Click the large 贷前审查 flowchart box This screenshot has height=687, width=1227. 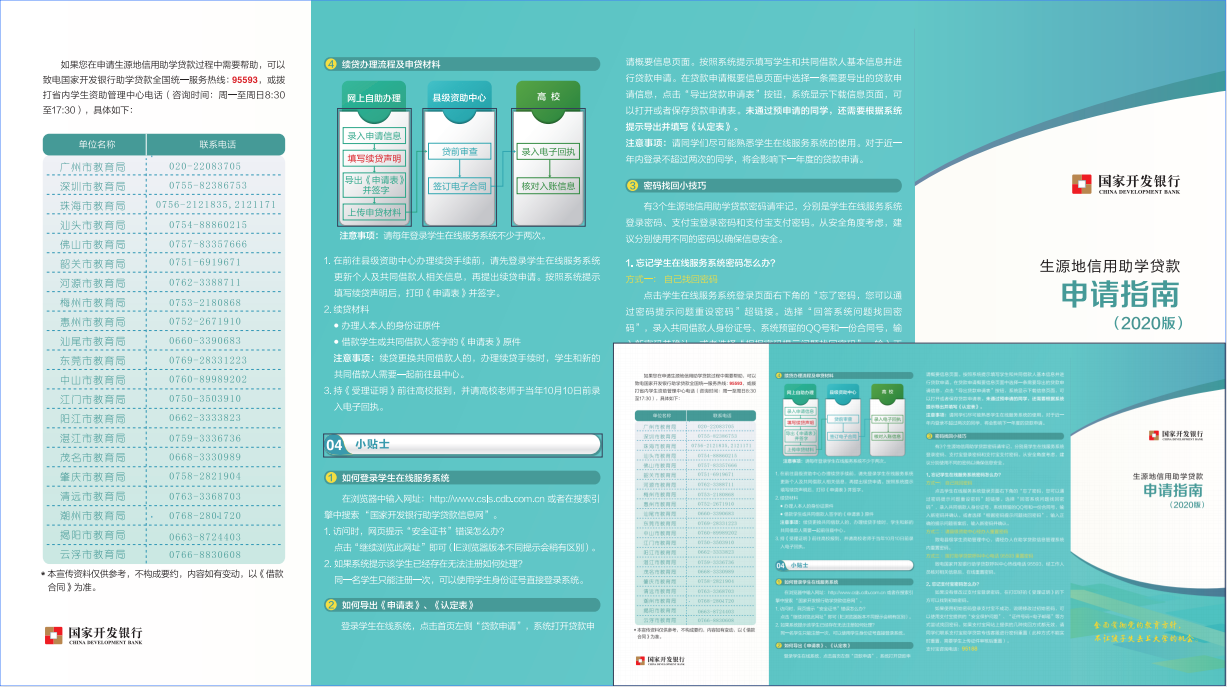459,152
